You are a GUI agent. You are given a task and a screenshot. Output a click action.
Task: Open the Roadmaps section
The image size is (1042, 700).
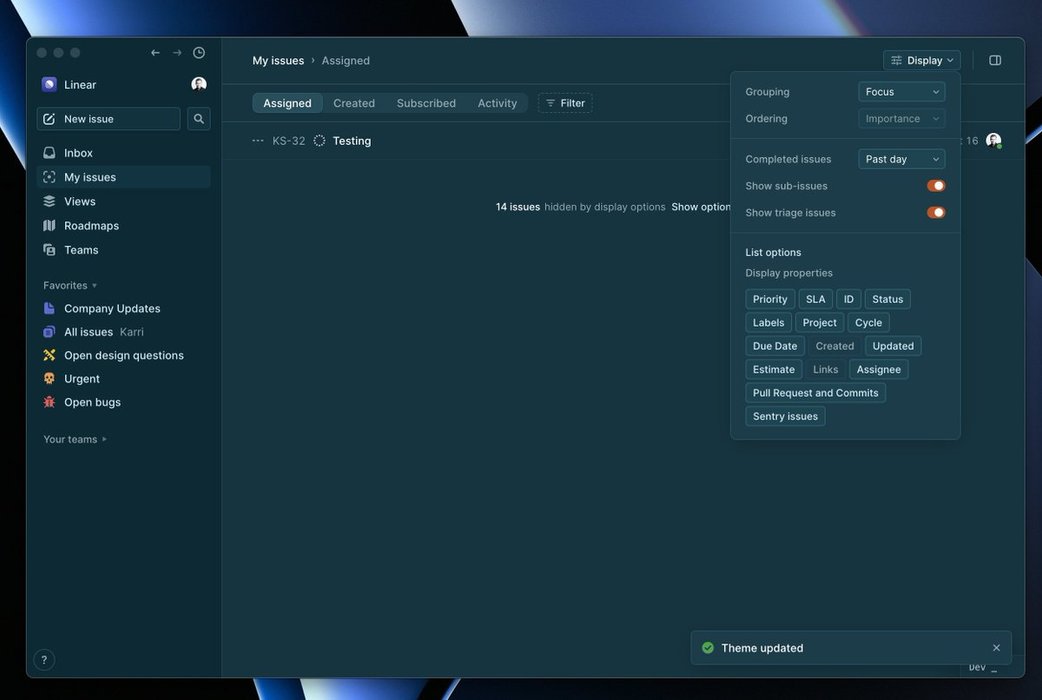91,226
